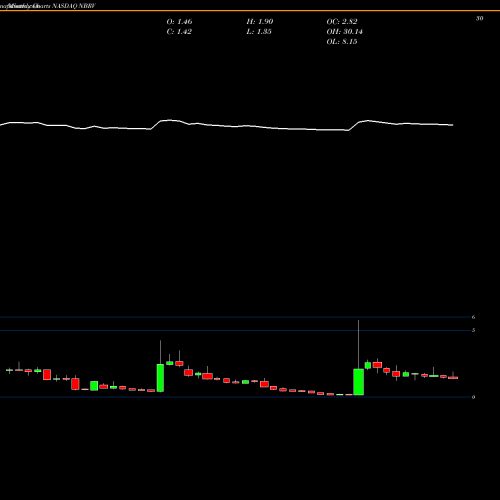Select the low value 'L: 1.35'
The width and height of the screenshot is (500, 500).
point(259,32)
